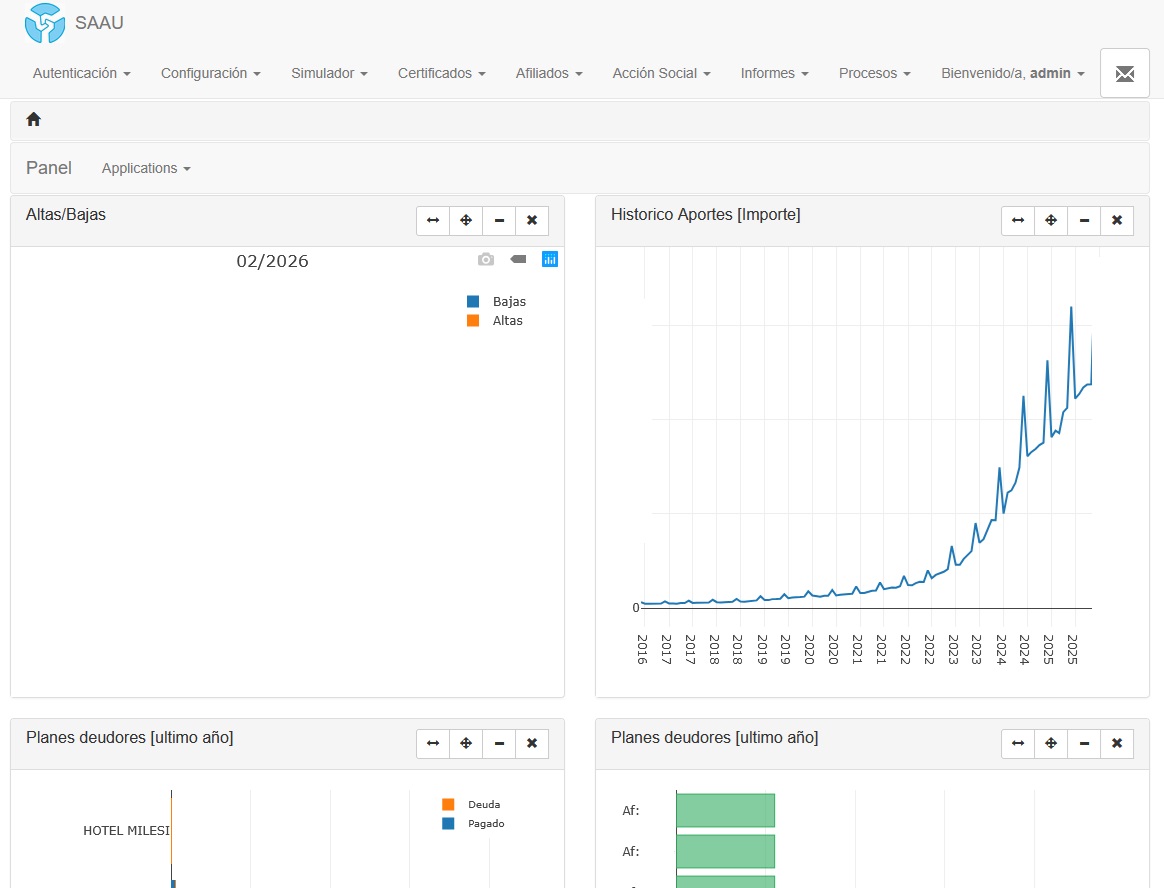Click the home breadcrumb icon
The height and width of the screenshot is (888, 1164).
pyautogui.click(x=33, y=120)
